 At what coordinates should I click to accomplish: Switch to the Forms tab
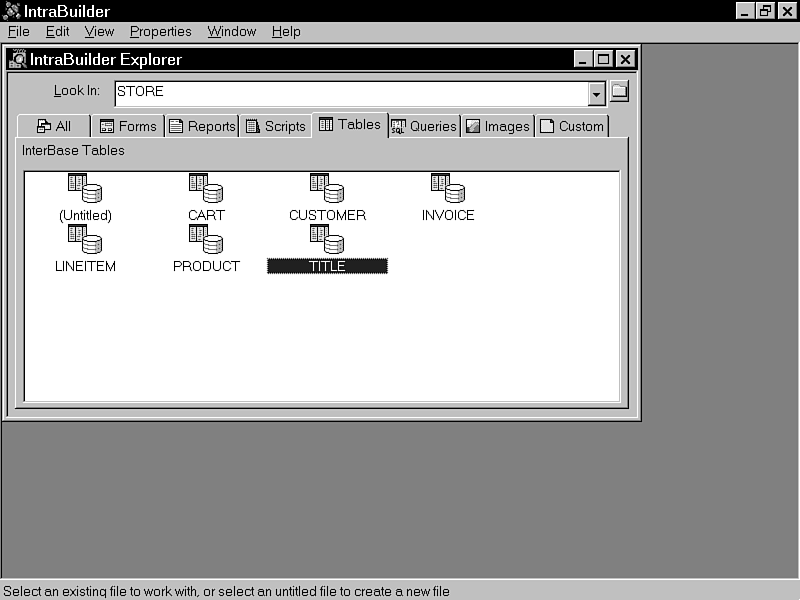128,126
